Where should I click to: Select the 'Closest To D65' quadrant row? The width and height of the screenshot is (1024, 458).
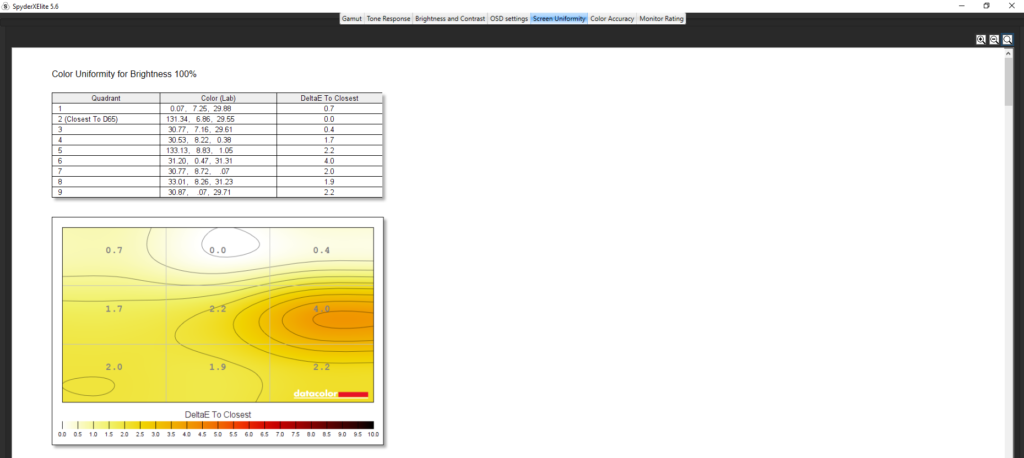coord(105,119)
